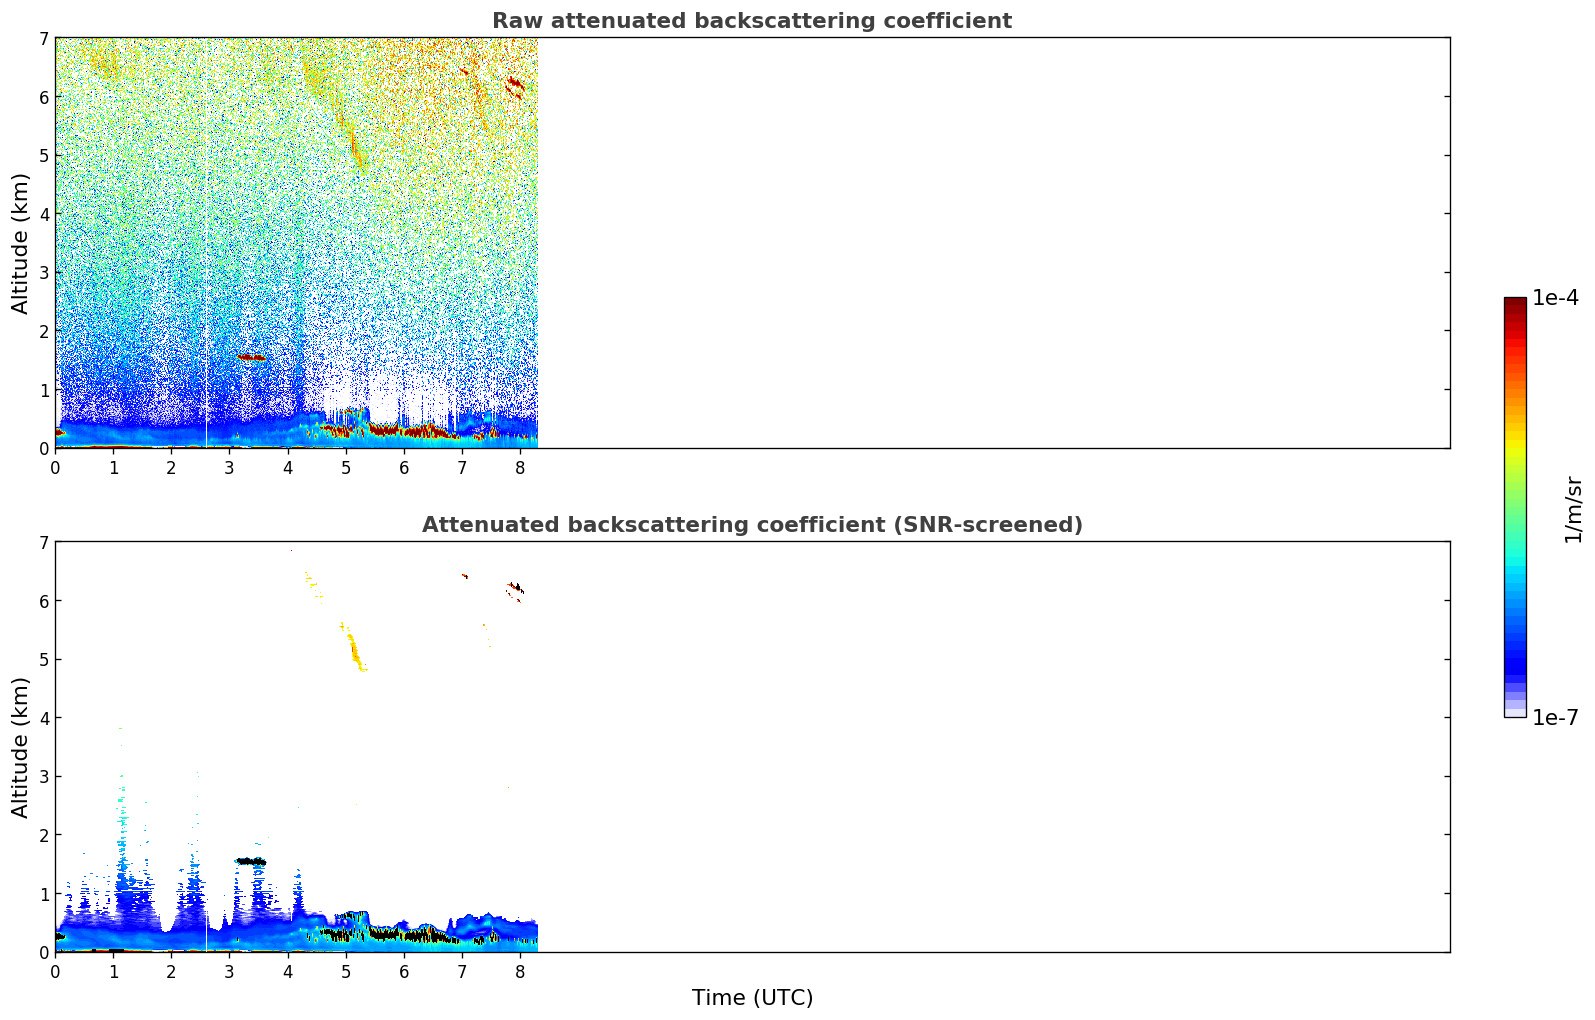The height and width of the screenshot is (1020, 1595).
Task: Click the top plot's "Altitude (km)" label
Action: 21,243
